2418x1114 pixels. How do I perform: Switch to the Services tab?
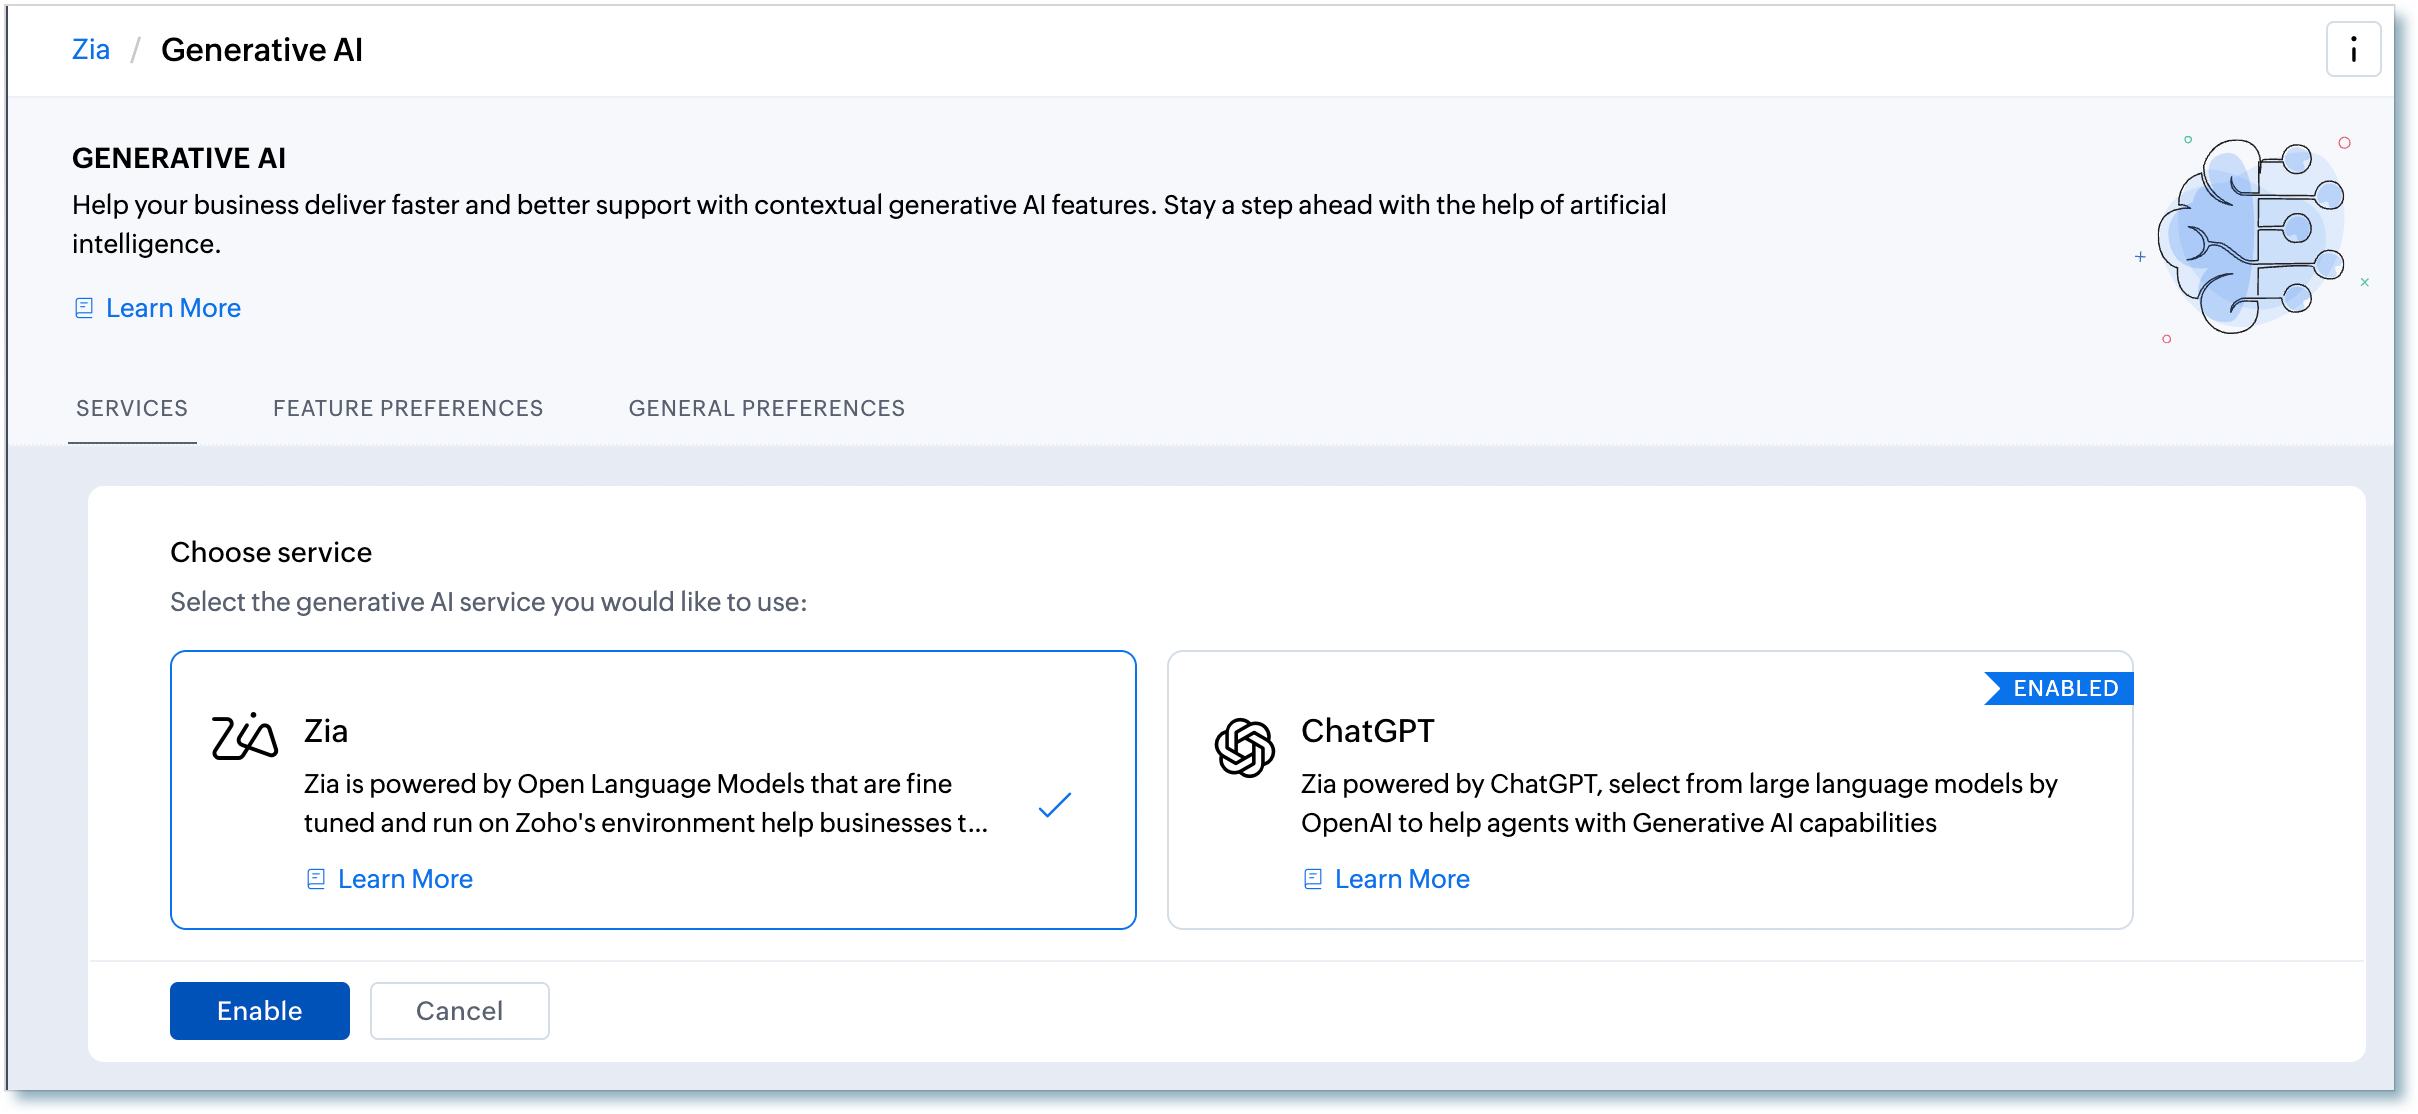pyautogui.click(x=132, y=408)
